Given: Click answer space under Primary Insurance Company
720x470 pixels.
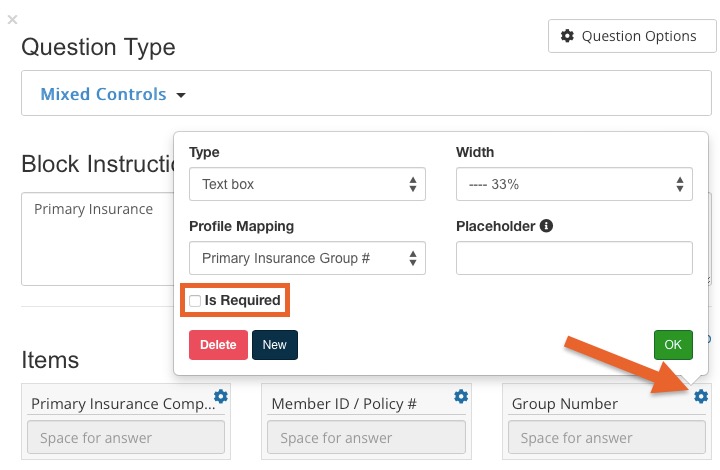Looking at the screenshot, I should pyautogui.click(x=126, y=437).
